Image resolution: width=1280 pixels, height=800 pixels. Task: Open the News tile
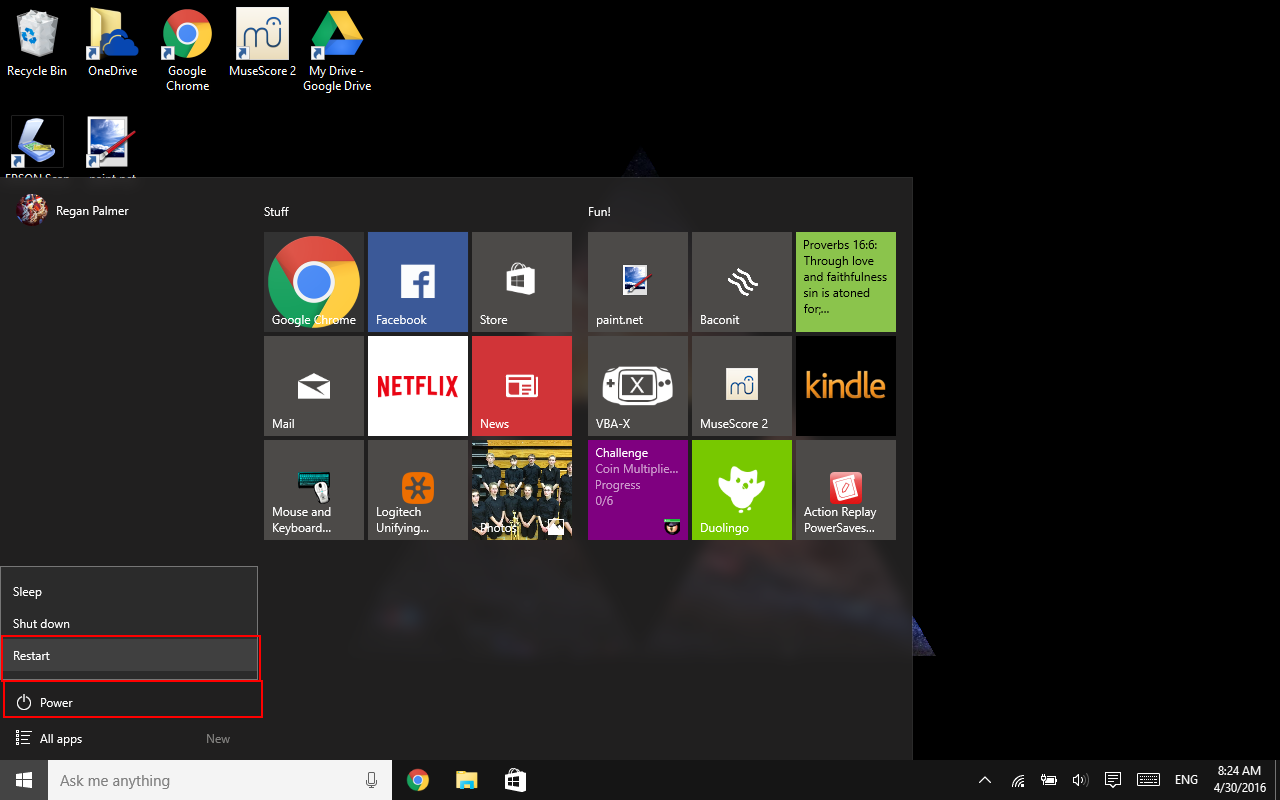(x=522, y=386)
